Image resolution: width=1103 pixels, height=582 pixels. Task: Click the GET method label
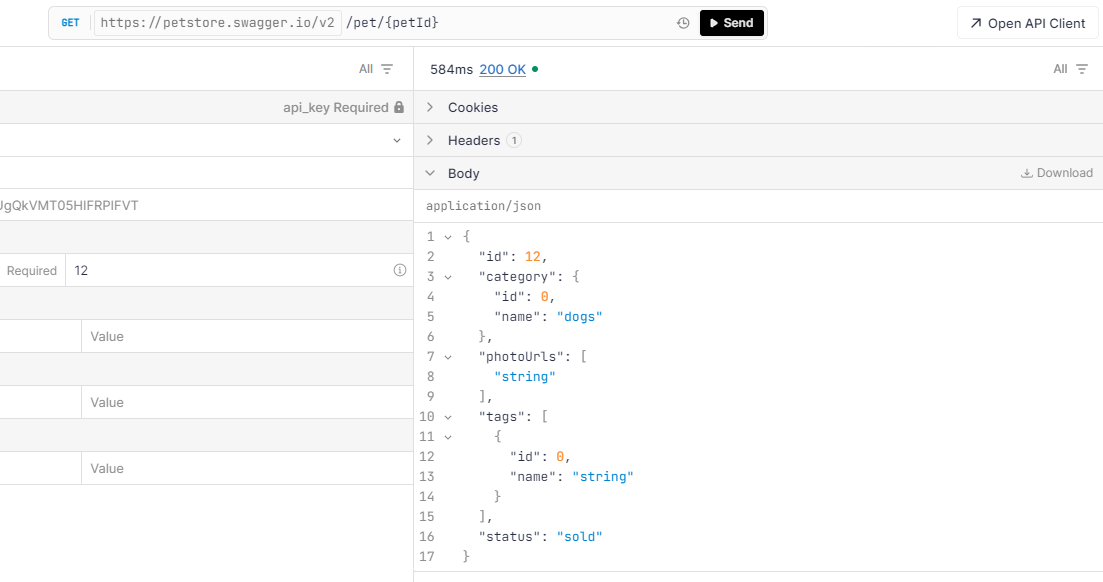[71, 23]
